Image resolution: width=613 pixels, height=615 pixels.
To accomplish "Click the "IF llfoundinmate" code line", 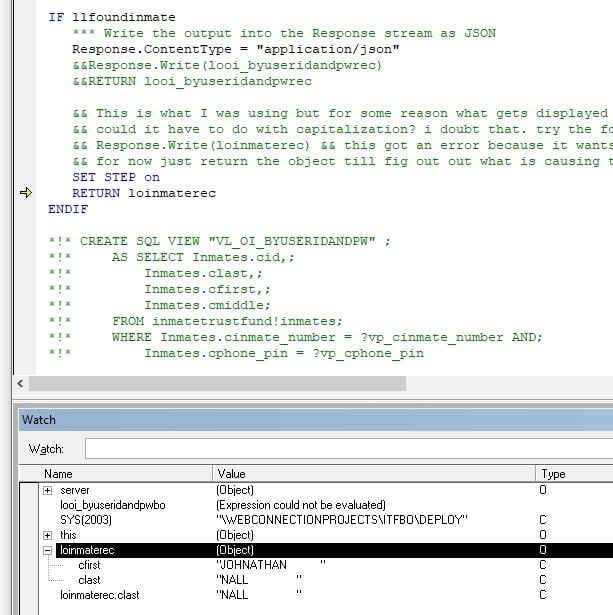I will pyautogui.click(x=112, y=17).
